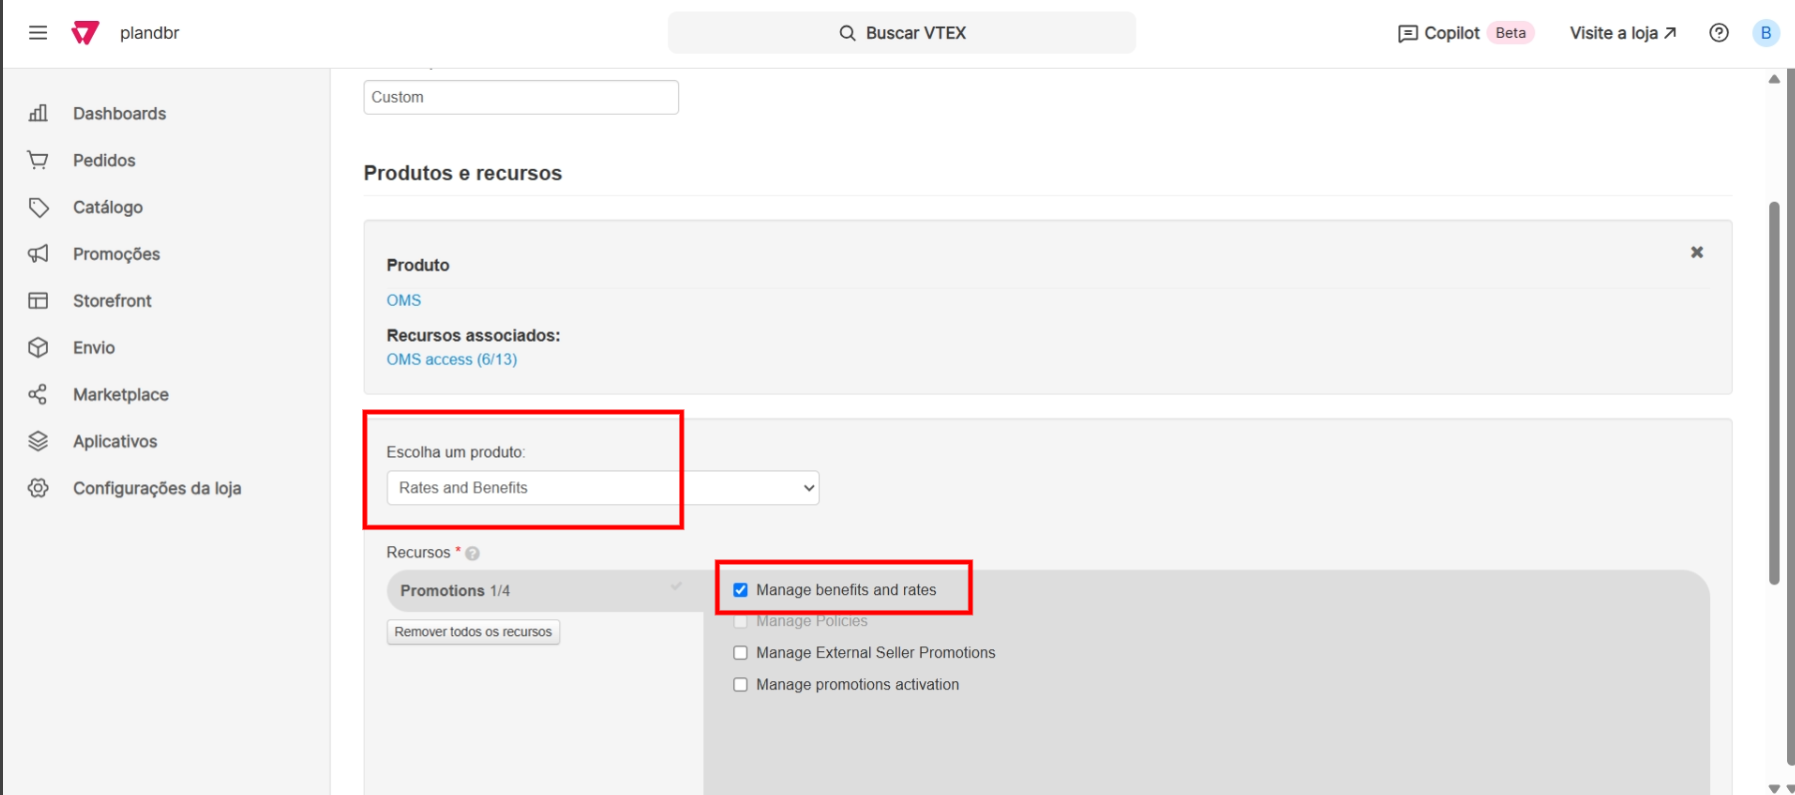Open the user avatar B
The image size is (1795, 795).
1766,33
